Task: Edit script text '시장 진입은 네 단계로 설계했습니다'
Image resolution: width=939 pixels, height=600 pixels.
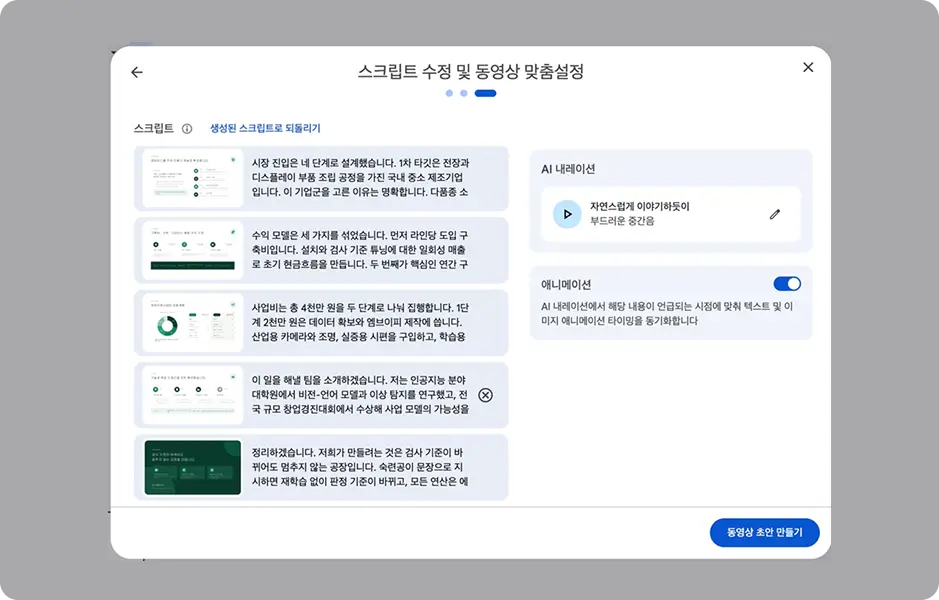Action: click(x=361, y=178)
